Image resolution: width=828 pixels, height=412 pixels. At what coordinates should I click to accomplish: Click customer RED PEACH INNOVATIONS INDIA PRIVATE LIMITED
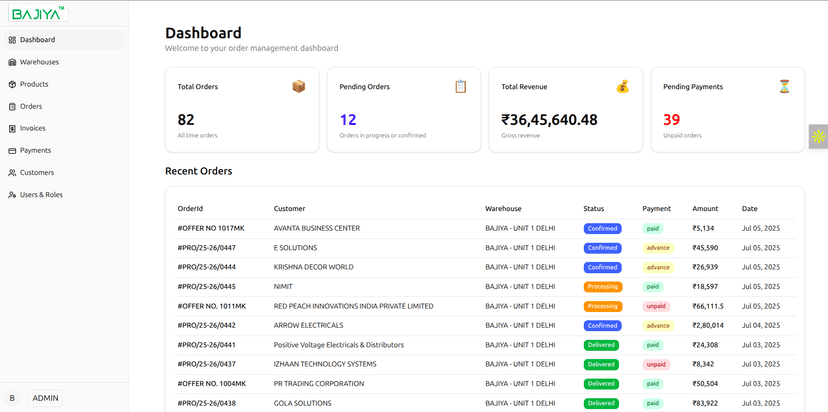[x=353, y=306]
